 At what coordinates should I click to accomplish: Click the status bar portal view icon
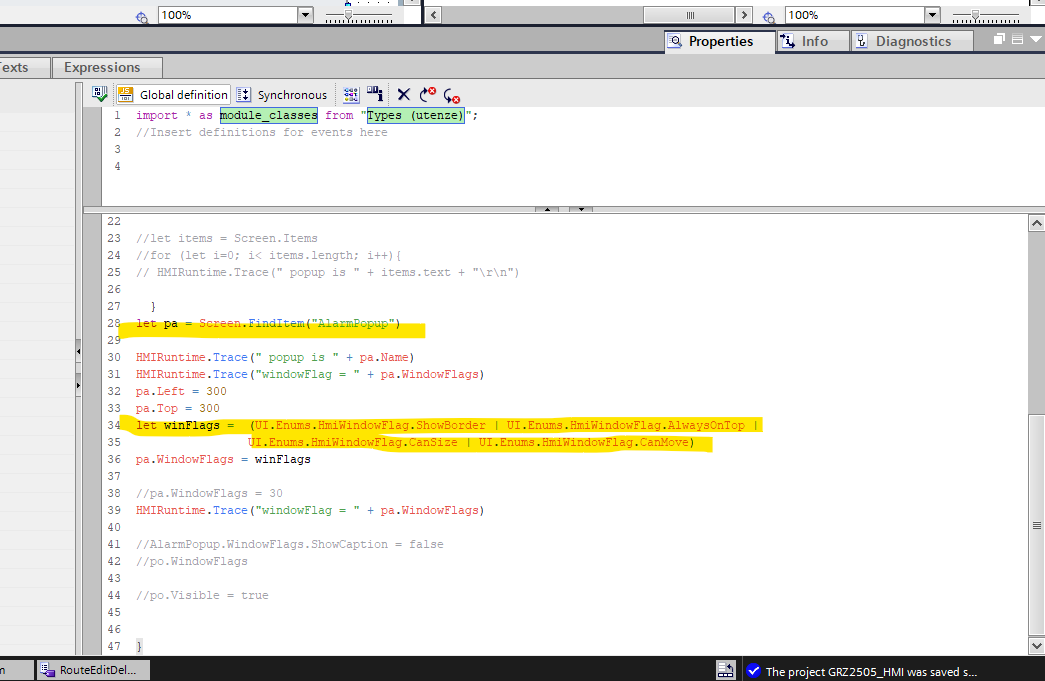coord(726,671)
